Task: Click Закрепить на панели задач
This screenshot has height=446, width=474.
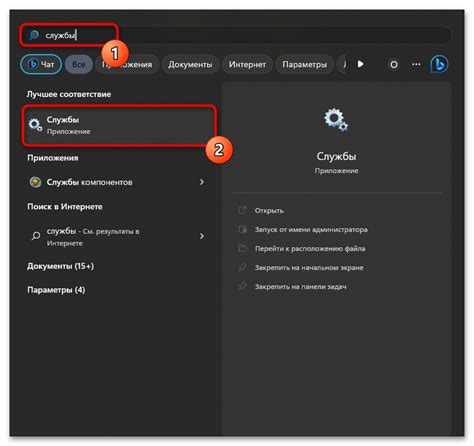Action: coord(300,287)
